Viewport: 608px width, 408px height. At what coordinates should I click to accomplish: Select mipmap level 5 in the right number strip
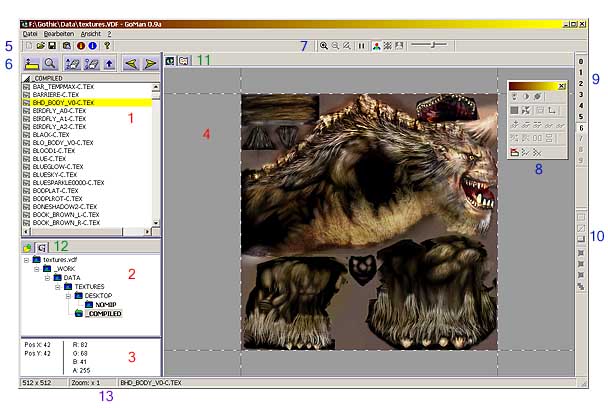(581, 116)
